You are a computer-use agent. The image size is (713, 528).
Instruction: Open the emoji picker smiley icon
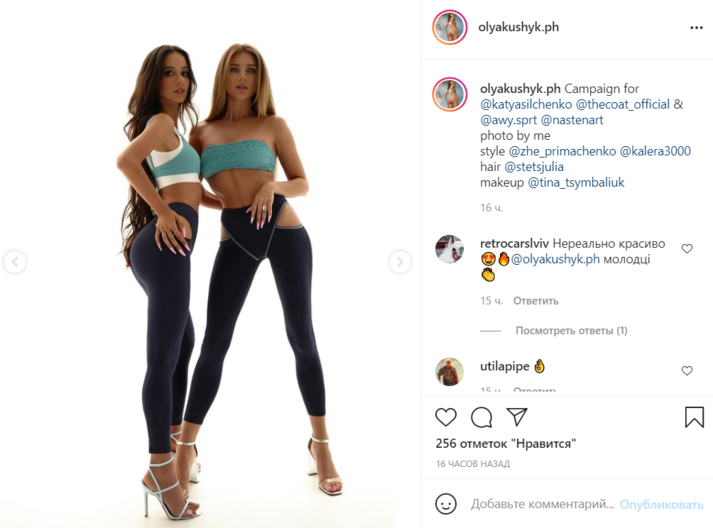point(446,504)
